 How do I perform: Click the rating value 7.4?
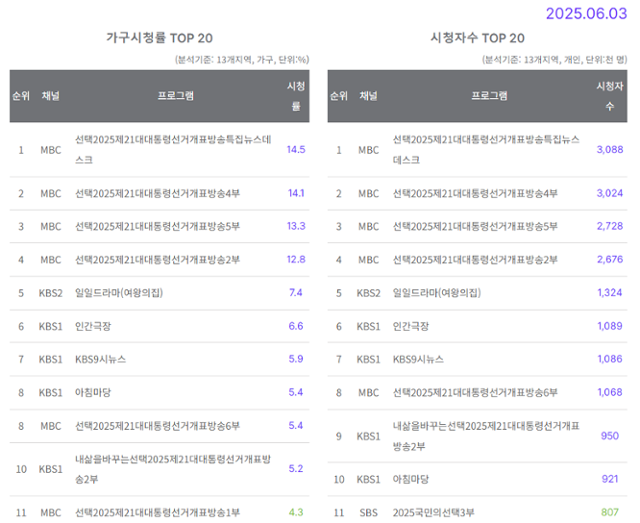click(x=296, y=293)
